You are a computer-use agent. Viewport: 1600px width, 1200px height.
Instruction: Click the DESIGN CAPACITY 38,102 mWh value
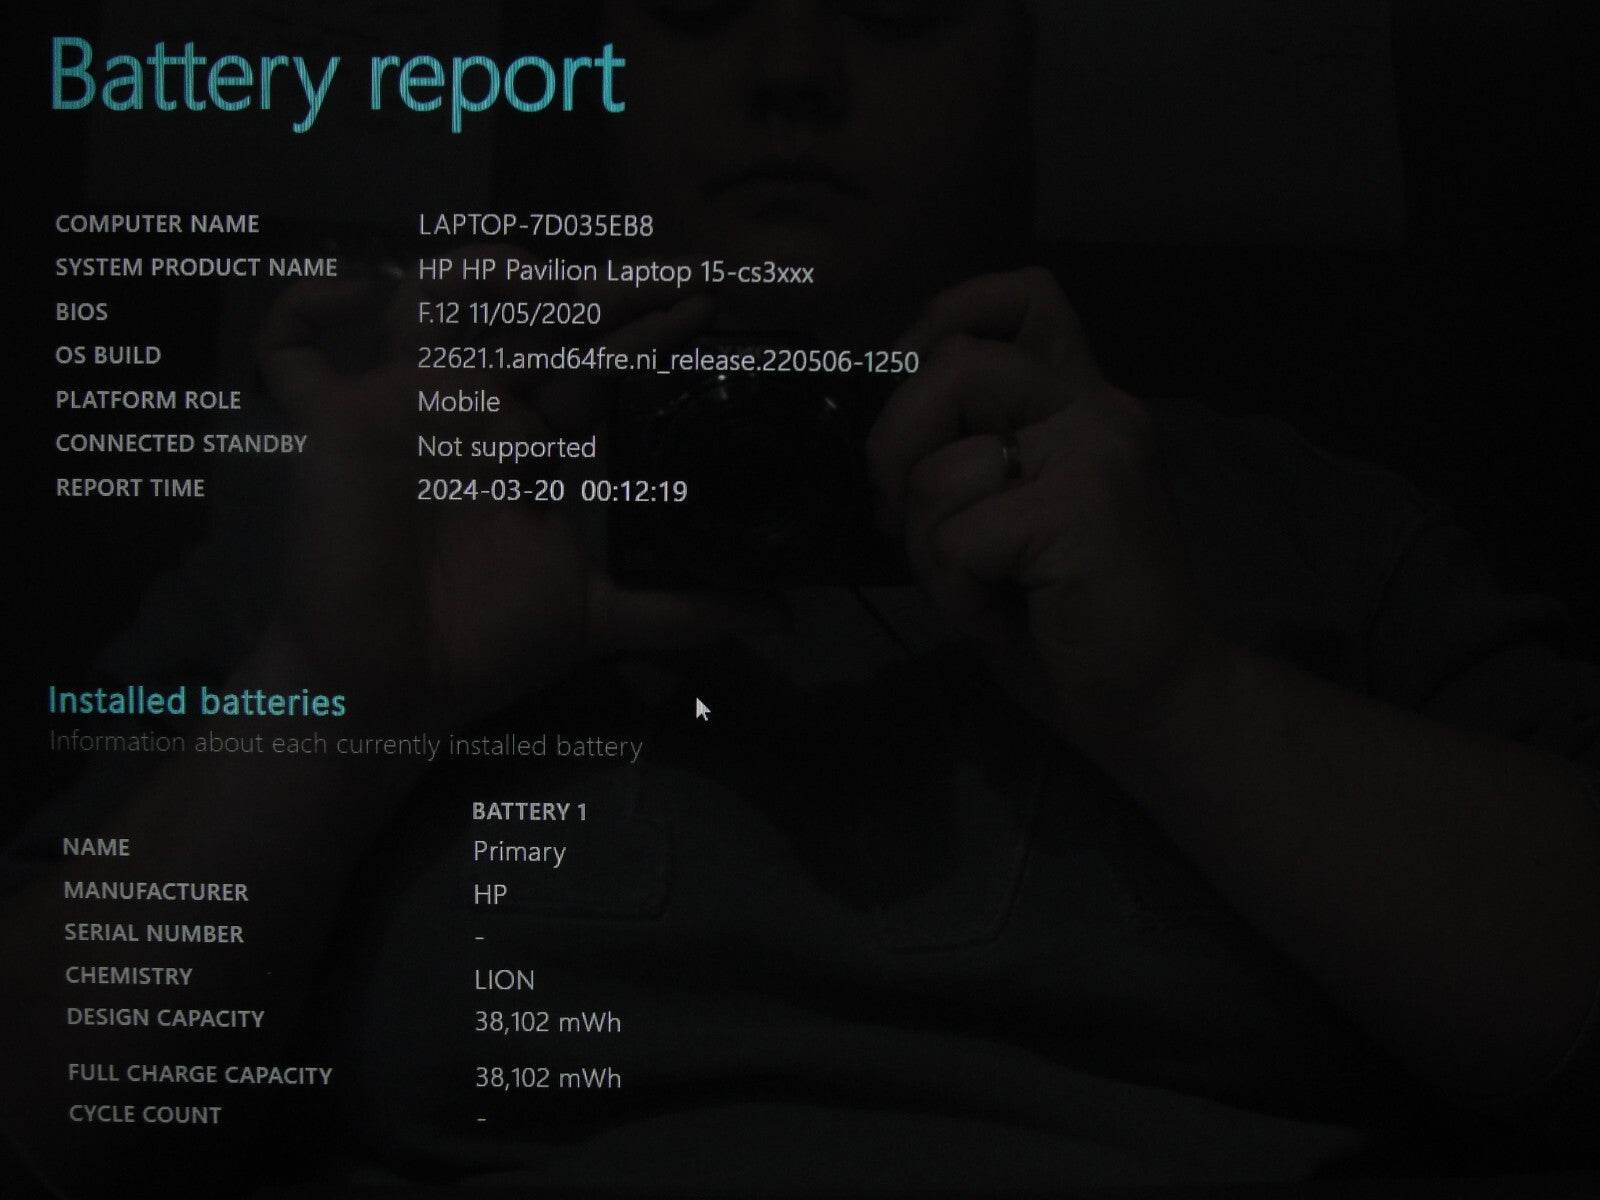click(547, 1022)
